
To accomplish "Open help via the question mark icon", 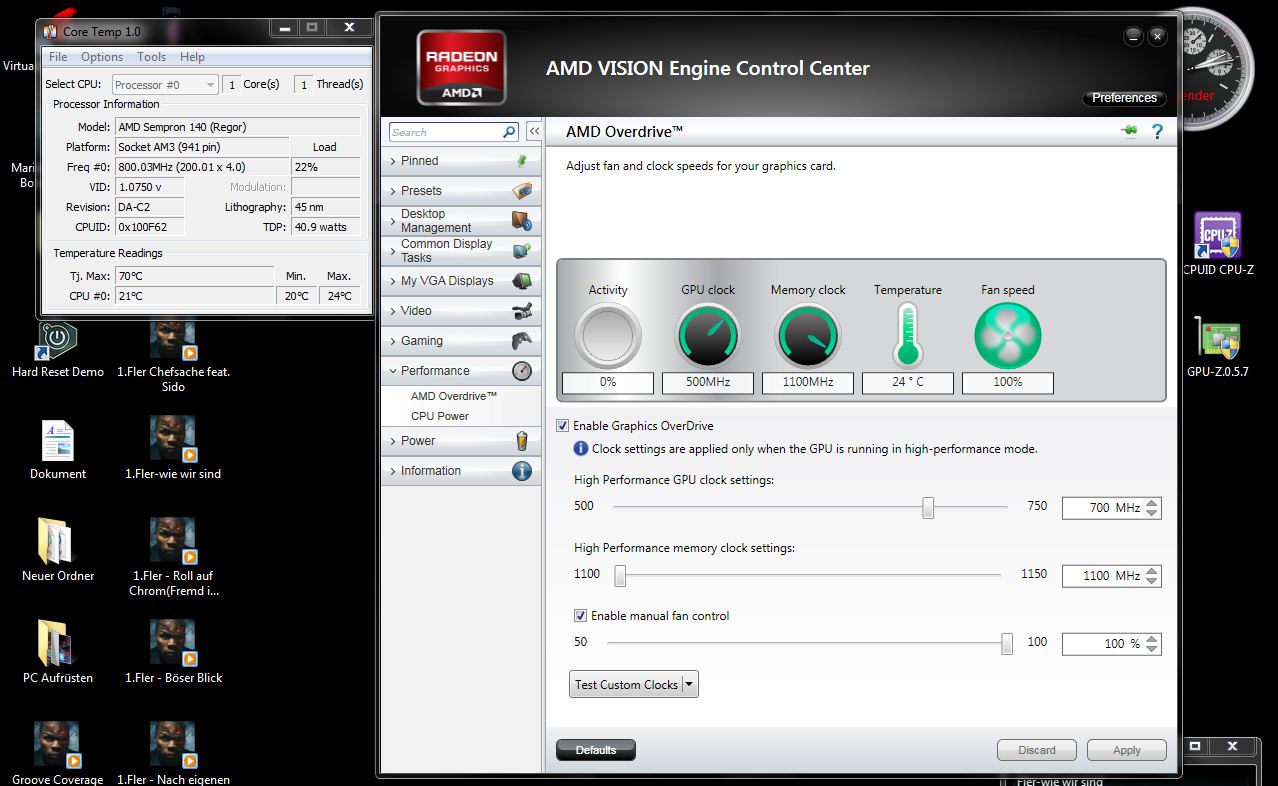I will pos(1157,131).
